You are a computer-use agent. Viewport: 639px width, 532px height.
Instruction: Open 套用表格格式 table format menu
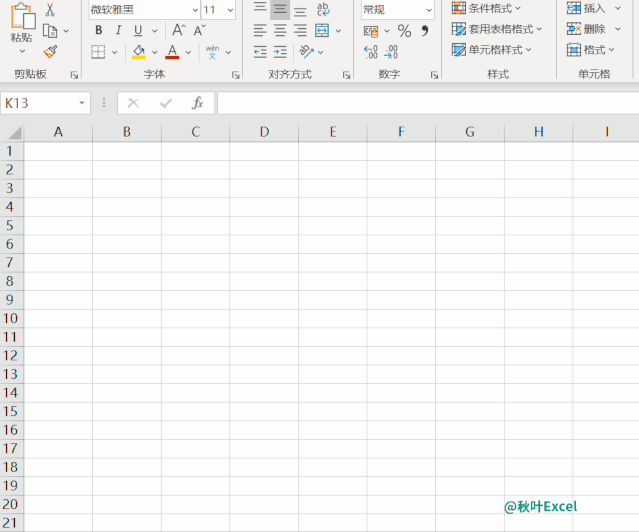tap(497, 29)
